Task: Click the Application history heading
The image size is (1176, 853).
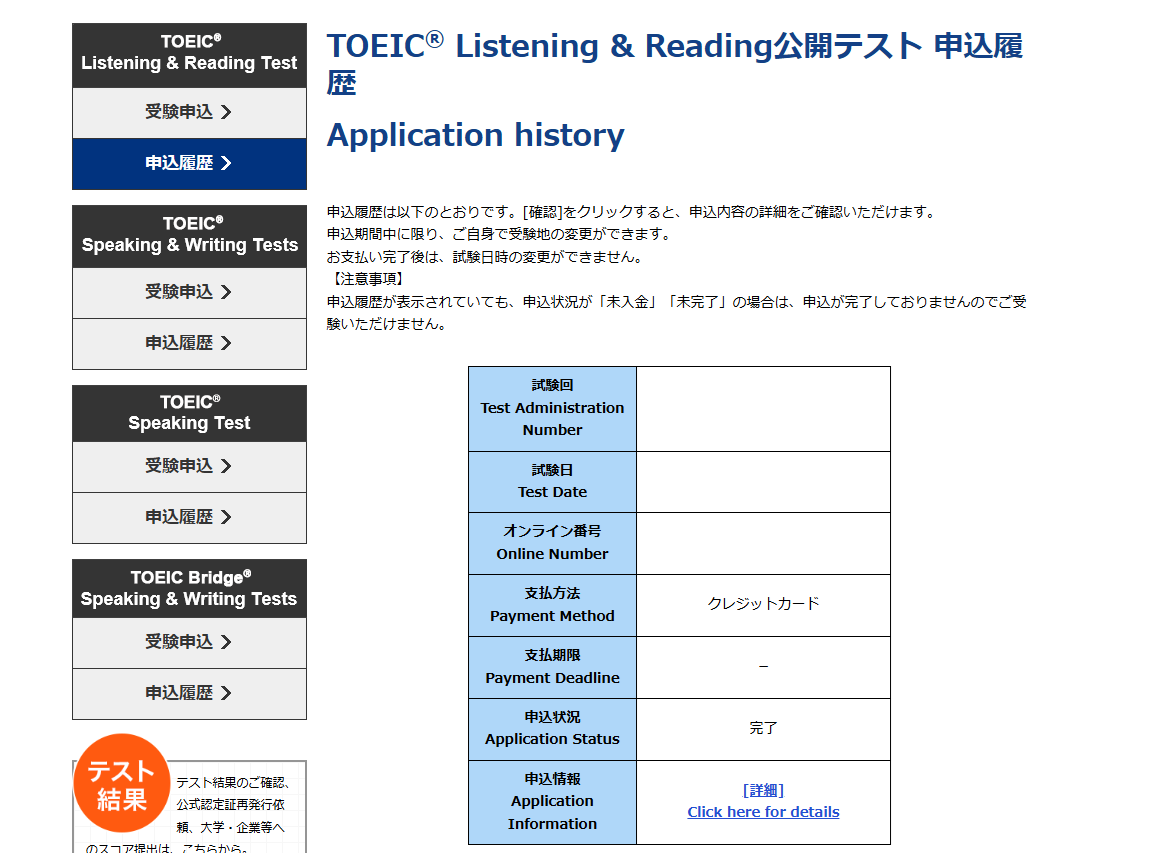Action: 476,136
